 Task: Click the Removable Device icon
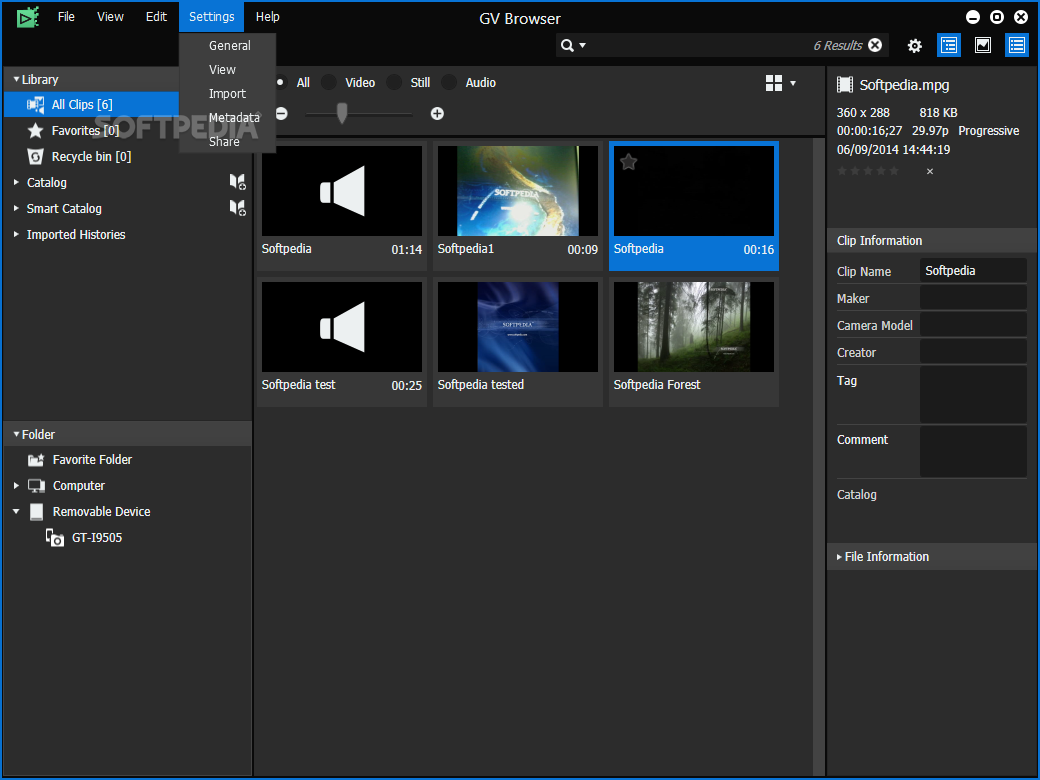[37, 511]
